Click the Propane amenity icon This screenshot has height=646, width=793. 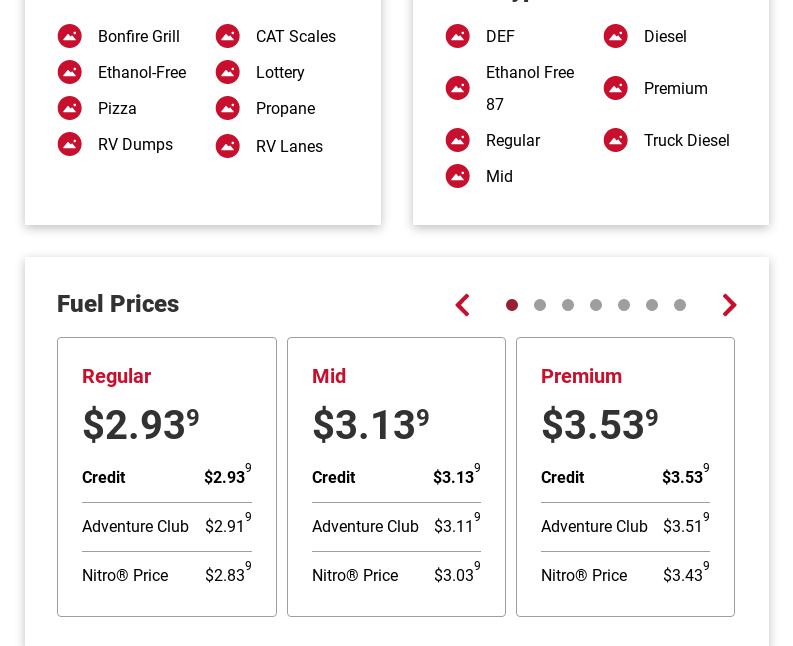pos(228,108)
